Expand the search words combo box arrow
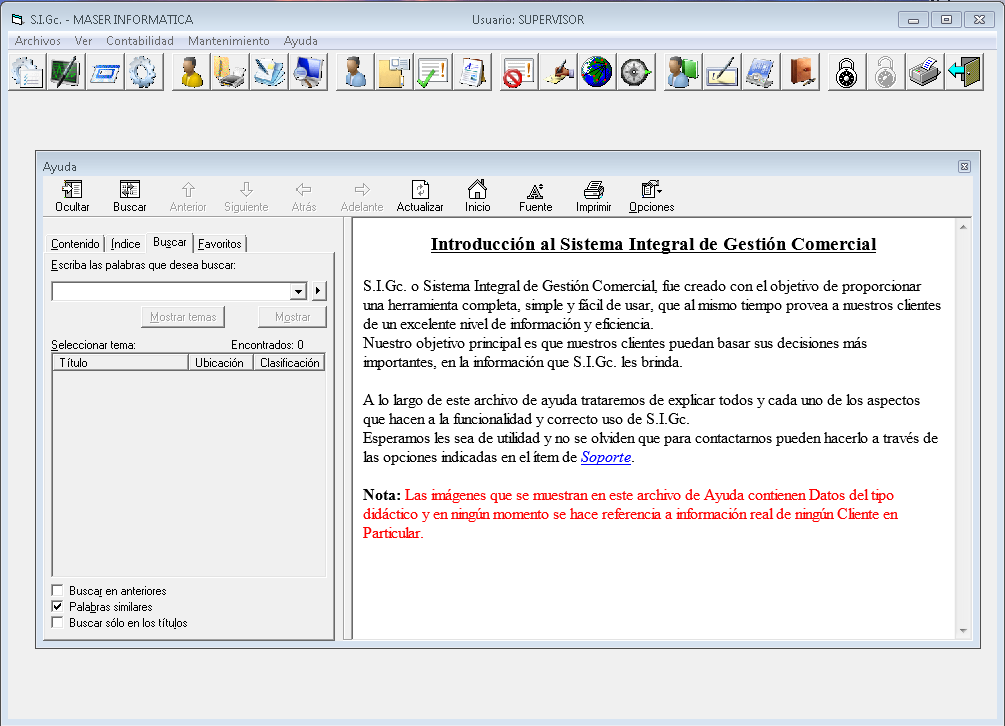Viewport: 1005px width, 726px height. pyautogui.click(x=298, y=292)
